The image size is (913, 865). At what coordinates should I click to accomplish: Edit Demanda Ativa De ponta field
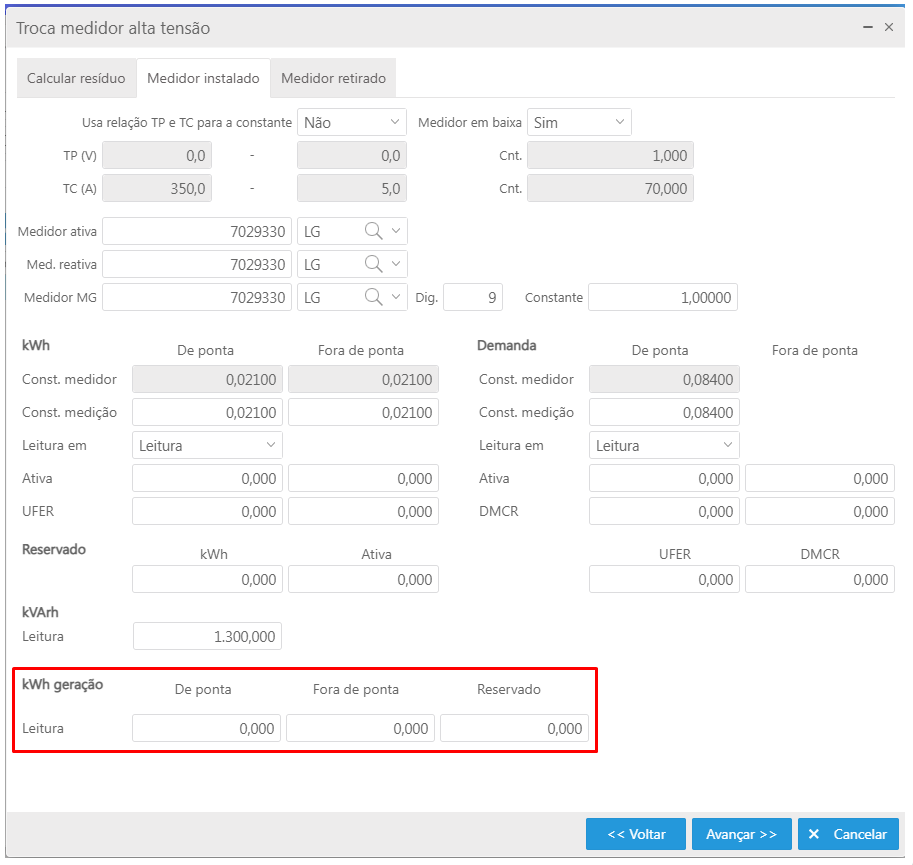point(664,478)
